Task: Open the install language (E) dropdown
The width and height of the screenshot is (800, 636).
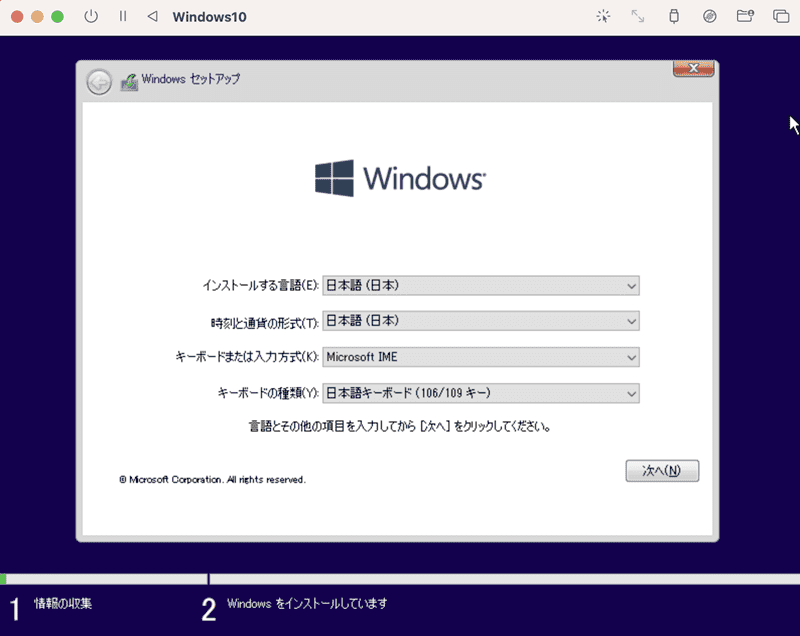Action: (x=481, y=286)
